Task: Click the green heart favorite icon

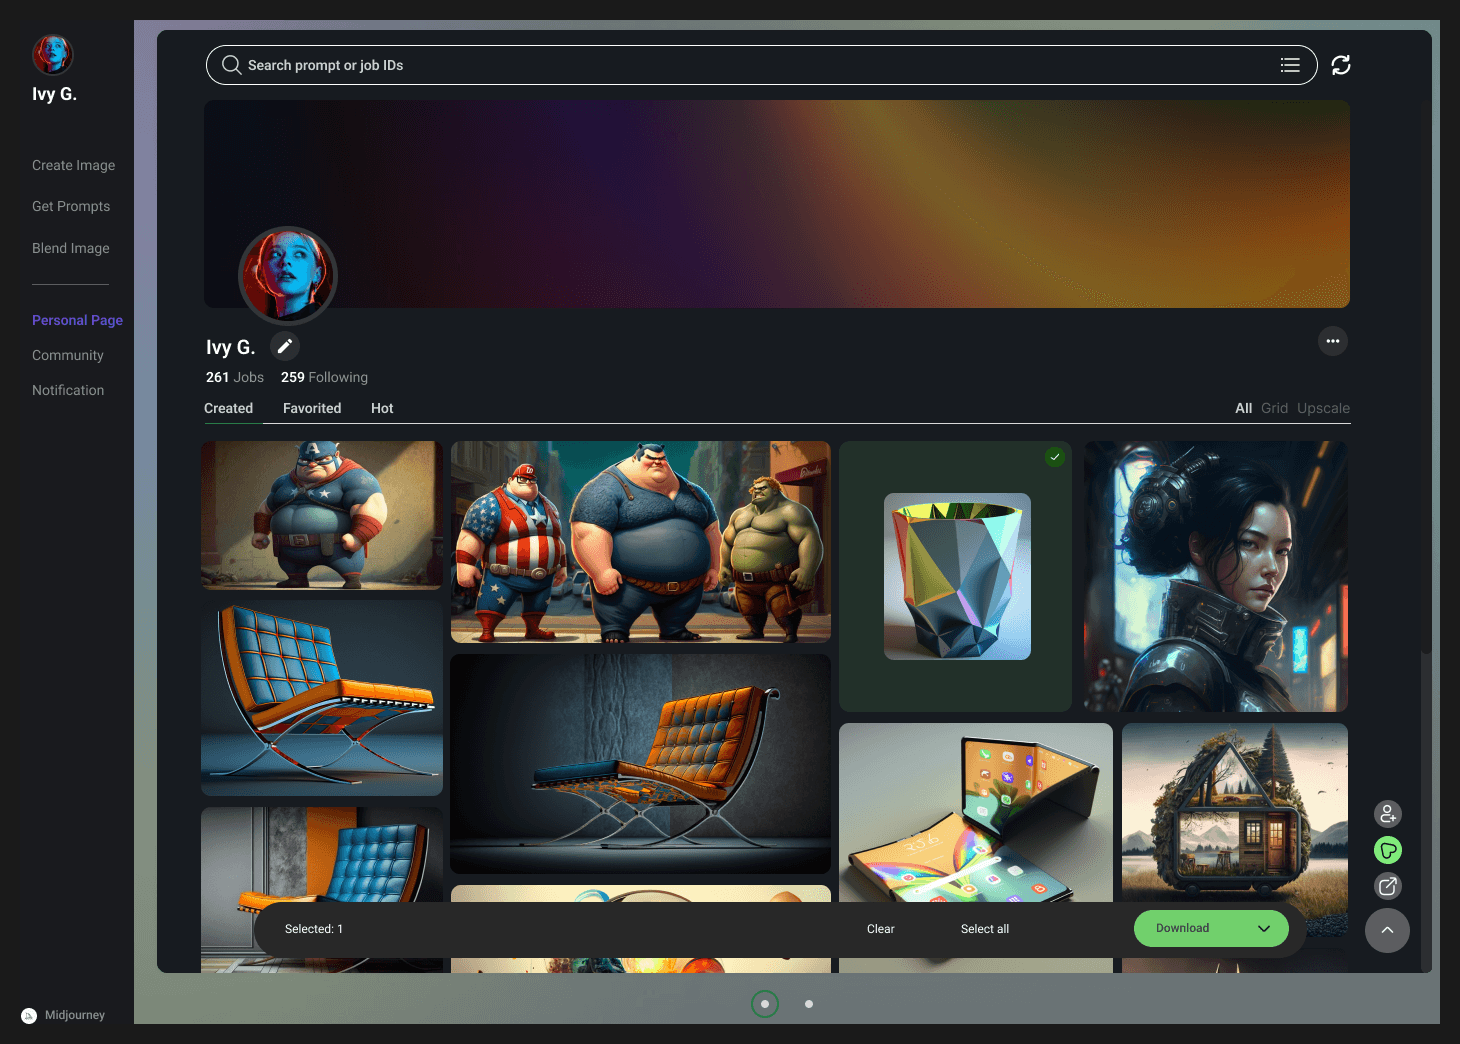Action: click(x=1387, y=850)
